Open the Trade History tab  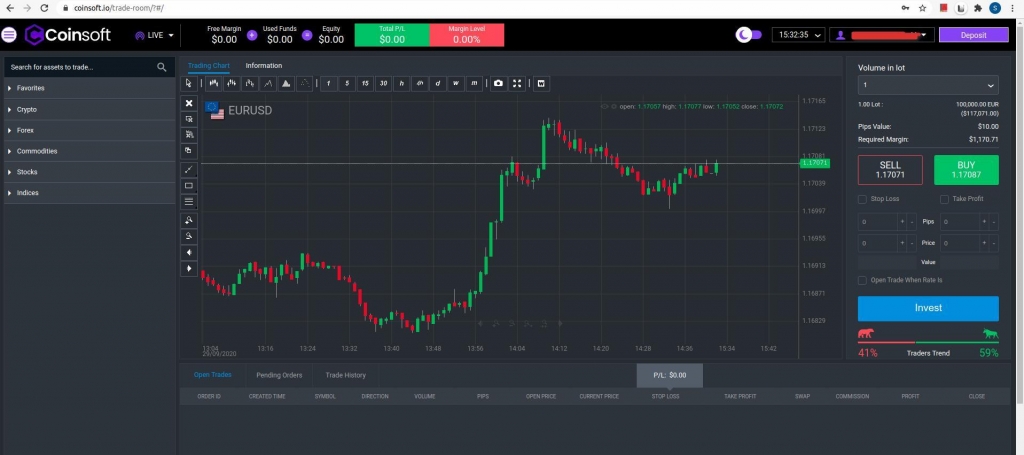[345, 375]
